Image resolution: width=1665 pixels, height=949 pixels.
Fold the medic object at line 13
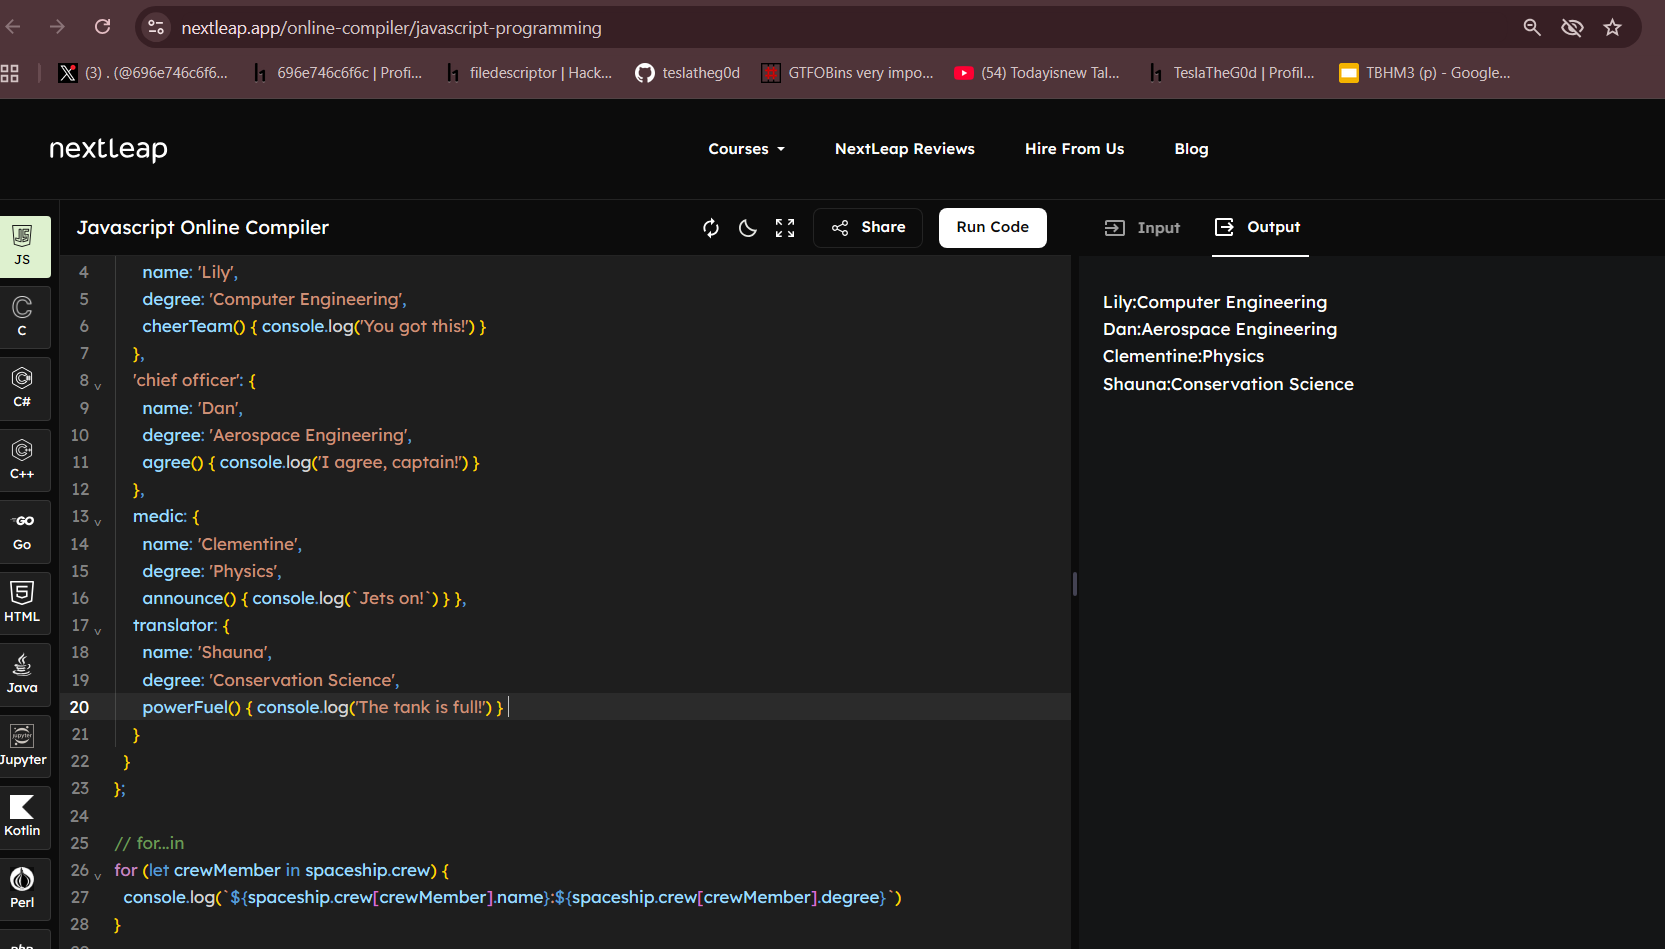[x=98, y=521]
